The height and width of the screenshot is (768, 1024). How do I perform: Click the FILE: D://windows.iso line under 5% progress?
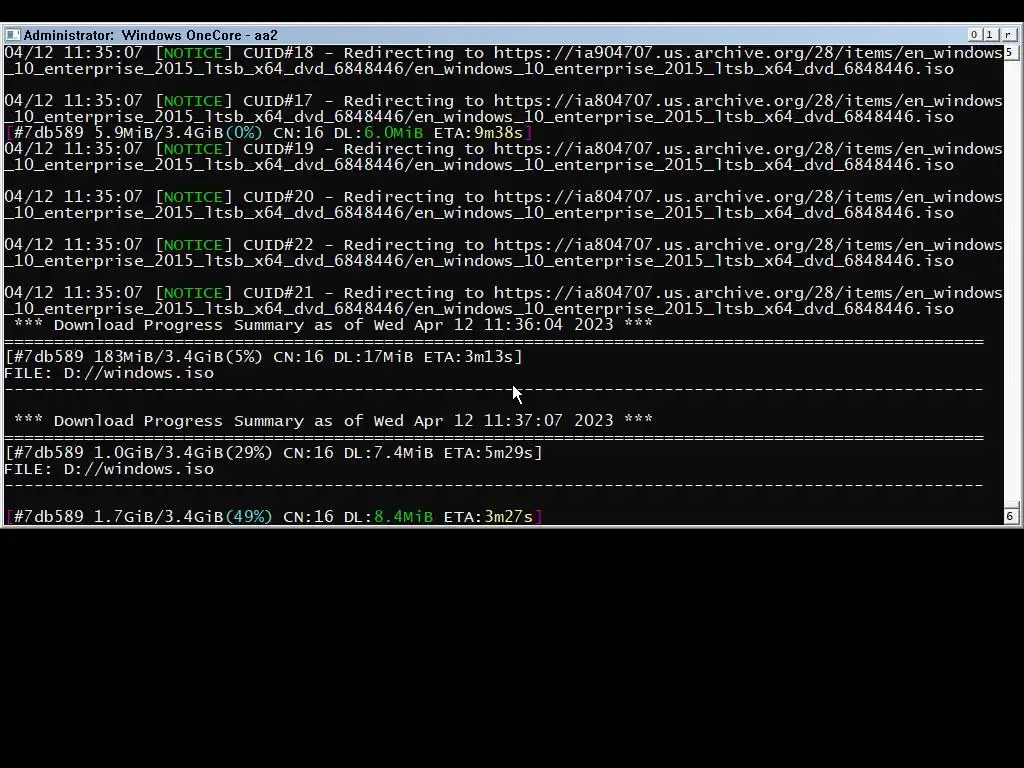(x=109, y=373)
